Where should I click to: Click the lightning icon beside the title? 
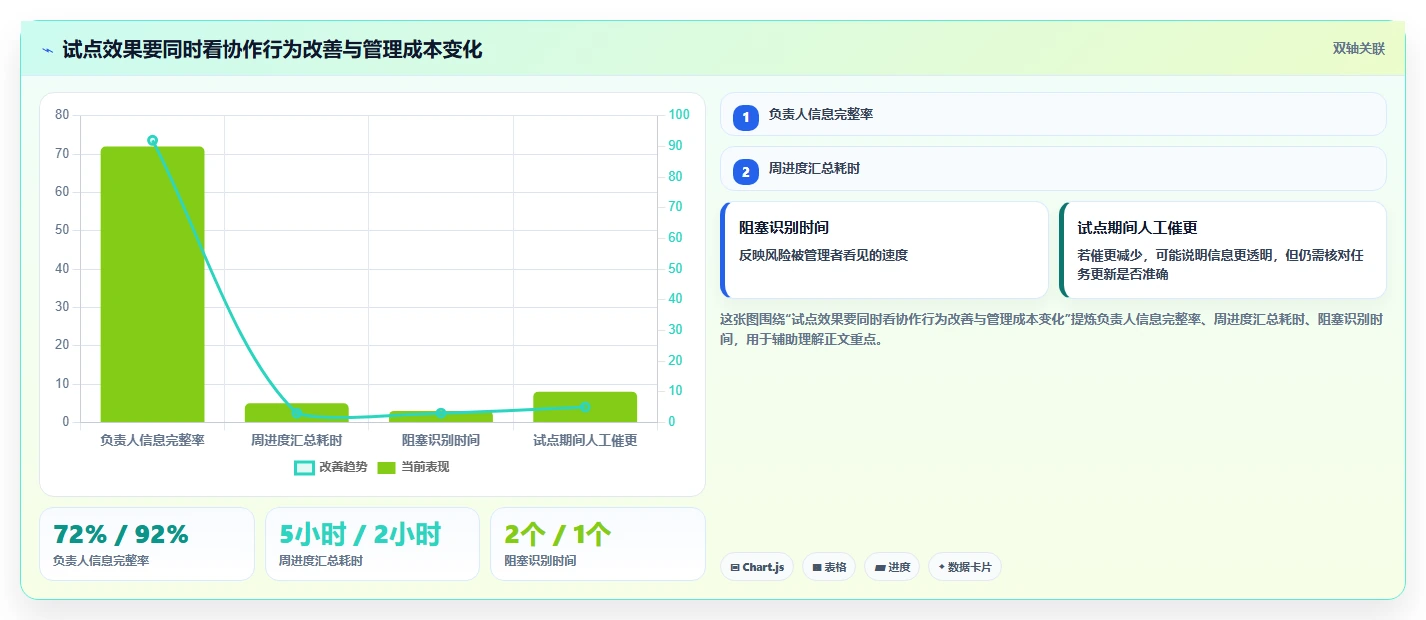tap(47, 49)
